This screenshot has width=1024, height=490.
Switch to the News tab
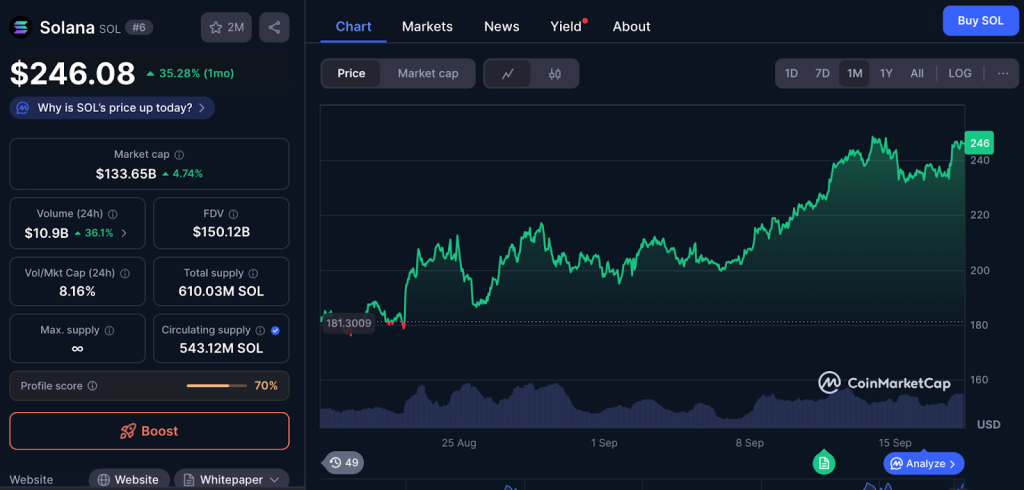coord(501,26)
